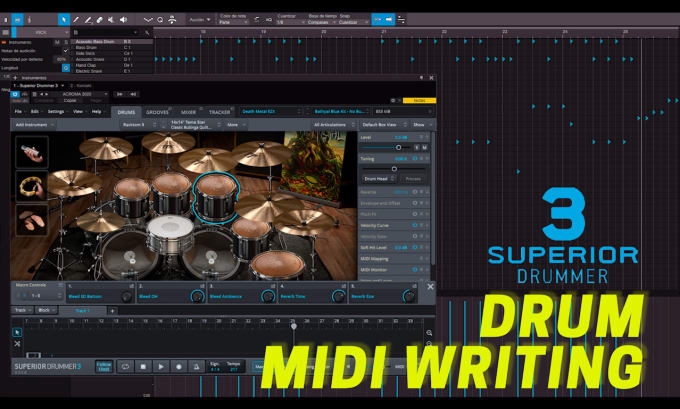The height and width of the screenshot is (409, 680).
Task: Open the Color de nota 'Parte' dropdown
Action: (233, 22)
